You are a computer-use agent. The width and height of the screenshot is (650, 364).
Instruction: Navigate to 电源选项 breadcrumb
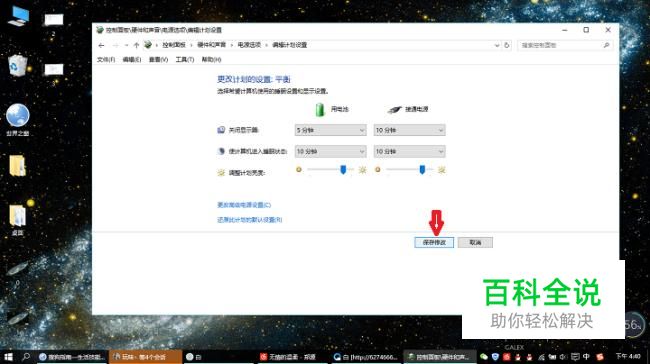click(249, 45)
